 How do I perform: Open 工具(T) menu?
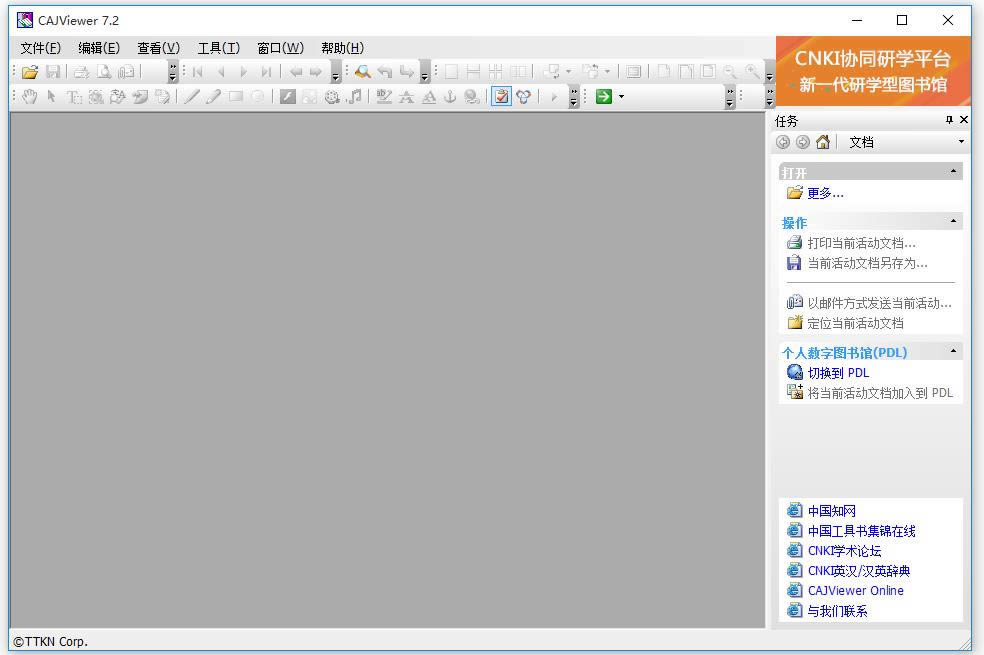pyautogui.click(x=218, y=48)
